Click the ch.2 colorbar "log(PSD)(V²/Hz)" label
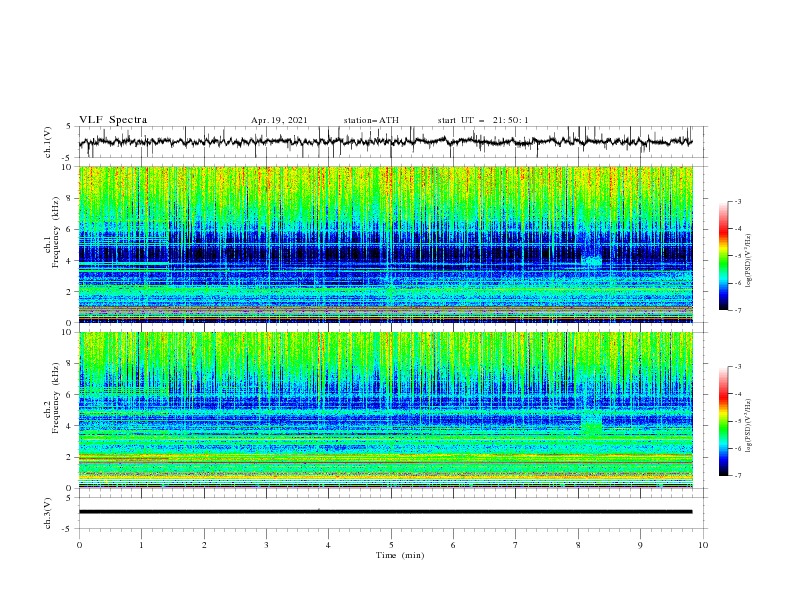This screenshot has height=612, width=792. (x=749, y=426)
